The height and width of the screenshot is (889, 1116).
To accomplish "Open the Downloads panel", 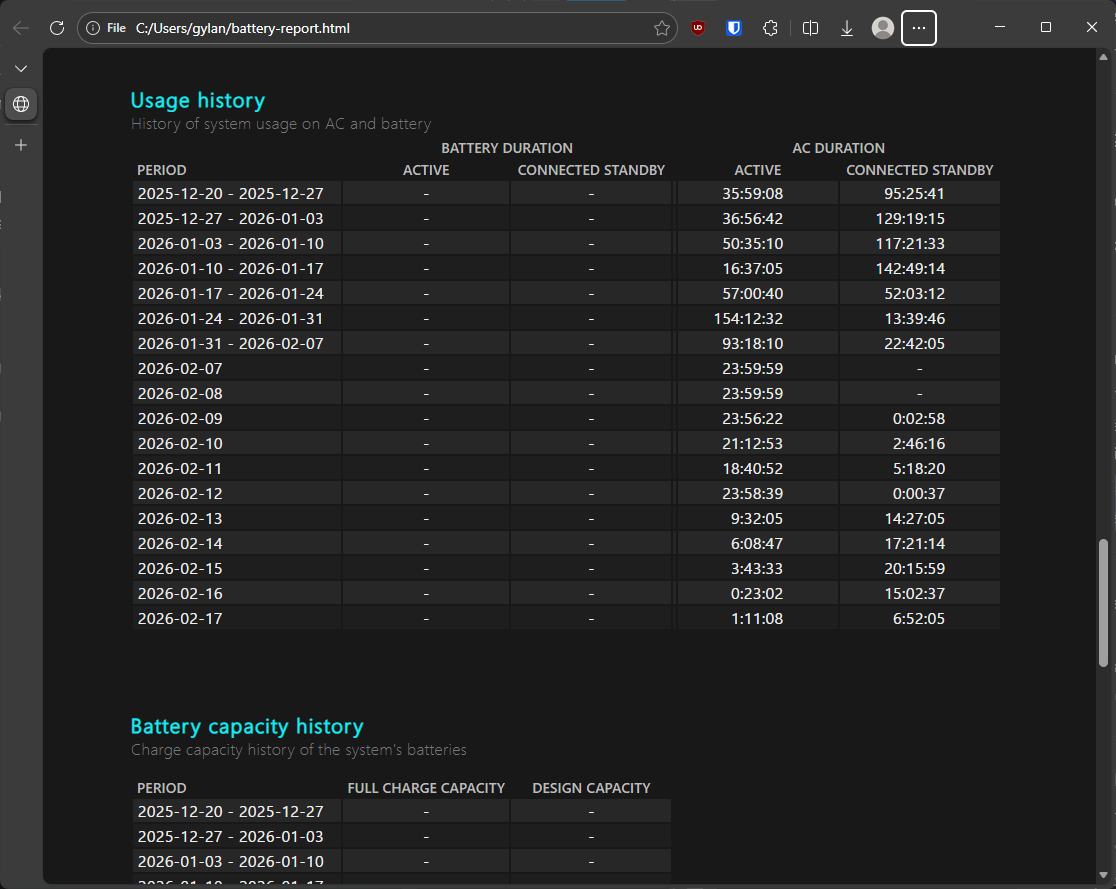I will (x=846, y=28).
